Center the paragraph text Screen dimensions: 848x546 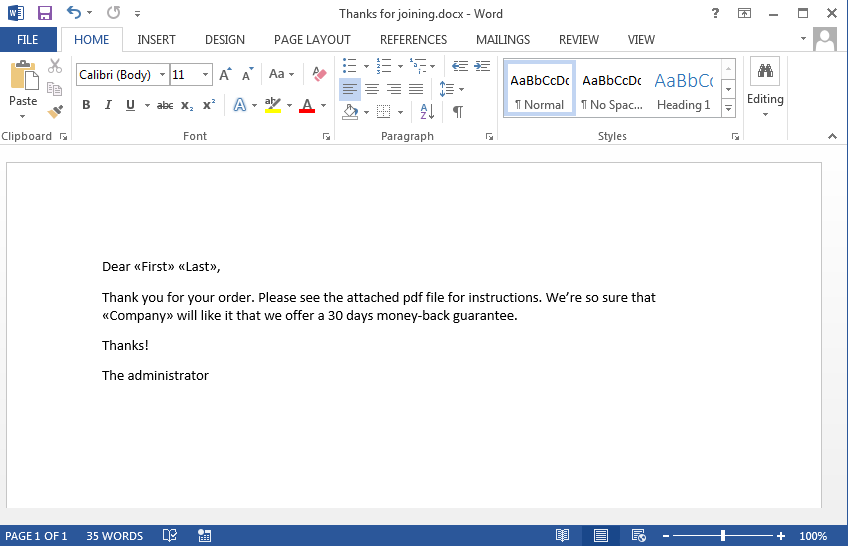[x=372, y=89]
